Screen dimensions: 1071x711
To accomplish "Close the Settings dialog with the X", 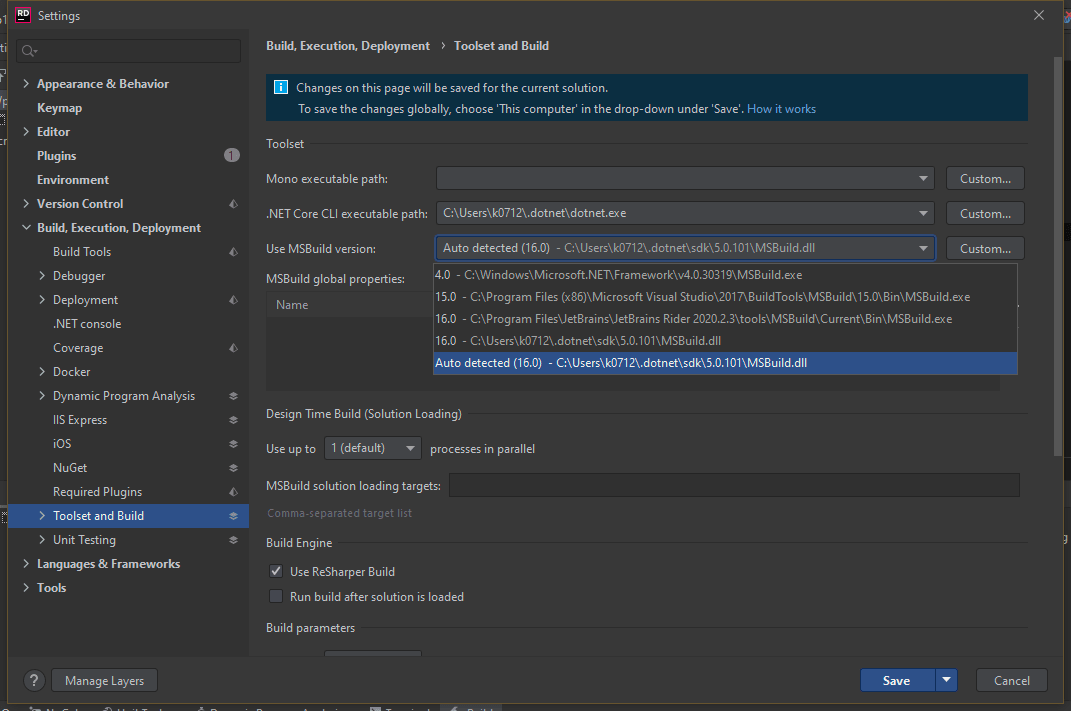I will [x=1039, y=15].
